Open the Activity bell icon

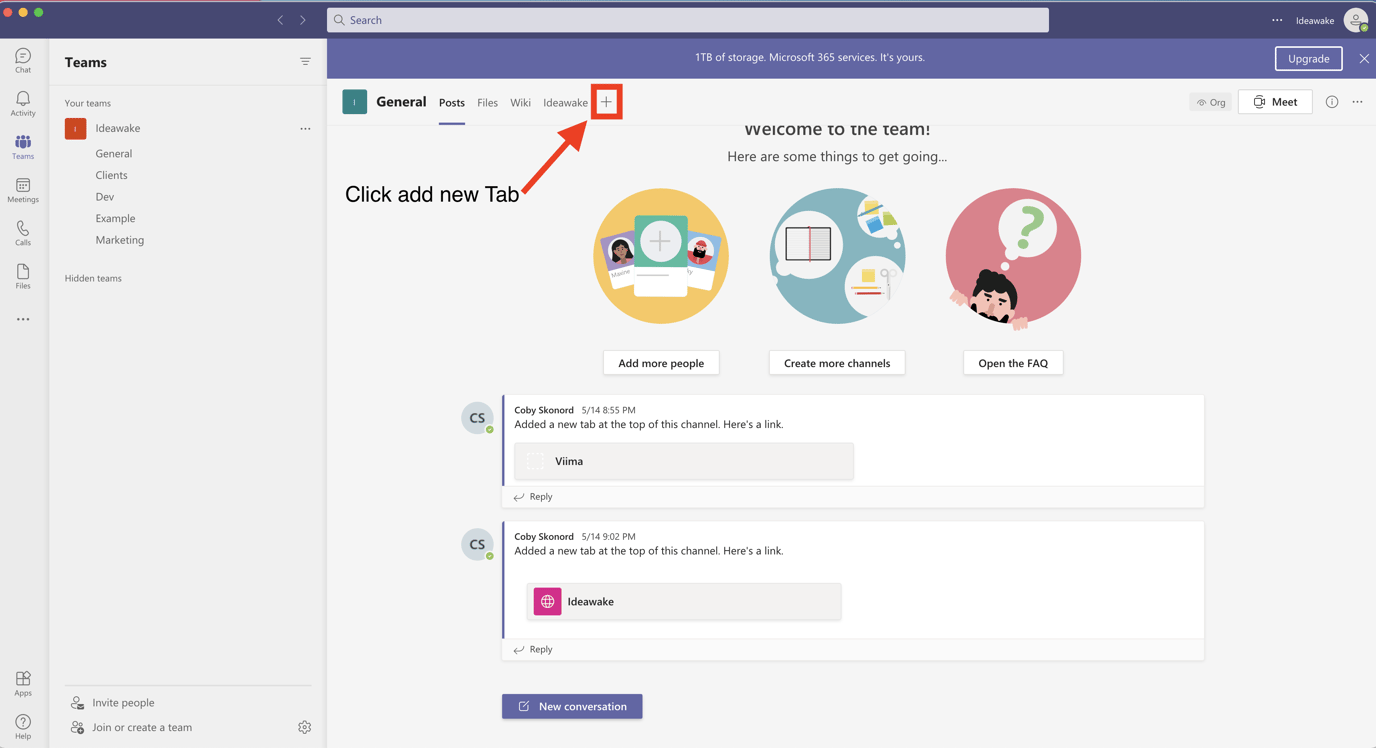[x=23, y=103]
